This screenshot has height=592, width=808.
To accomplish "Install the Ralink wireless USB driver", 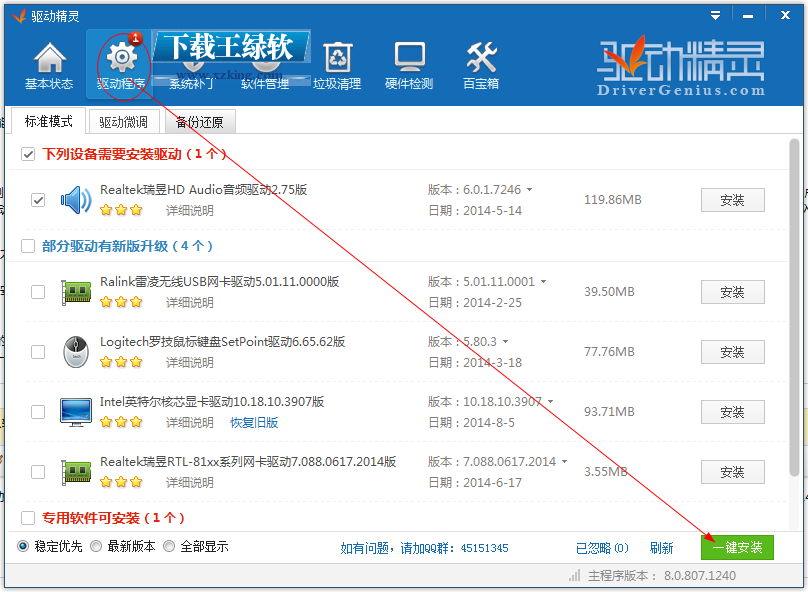I will 732,292.
